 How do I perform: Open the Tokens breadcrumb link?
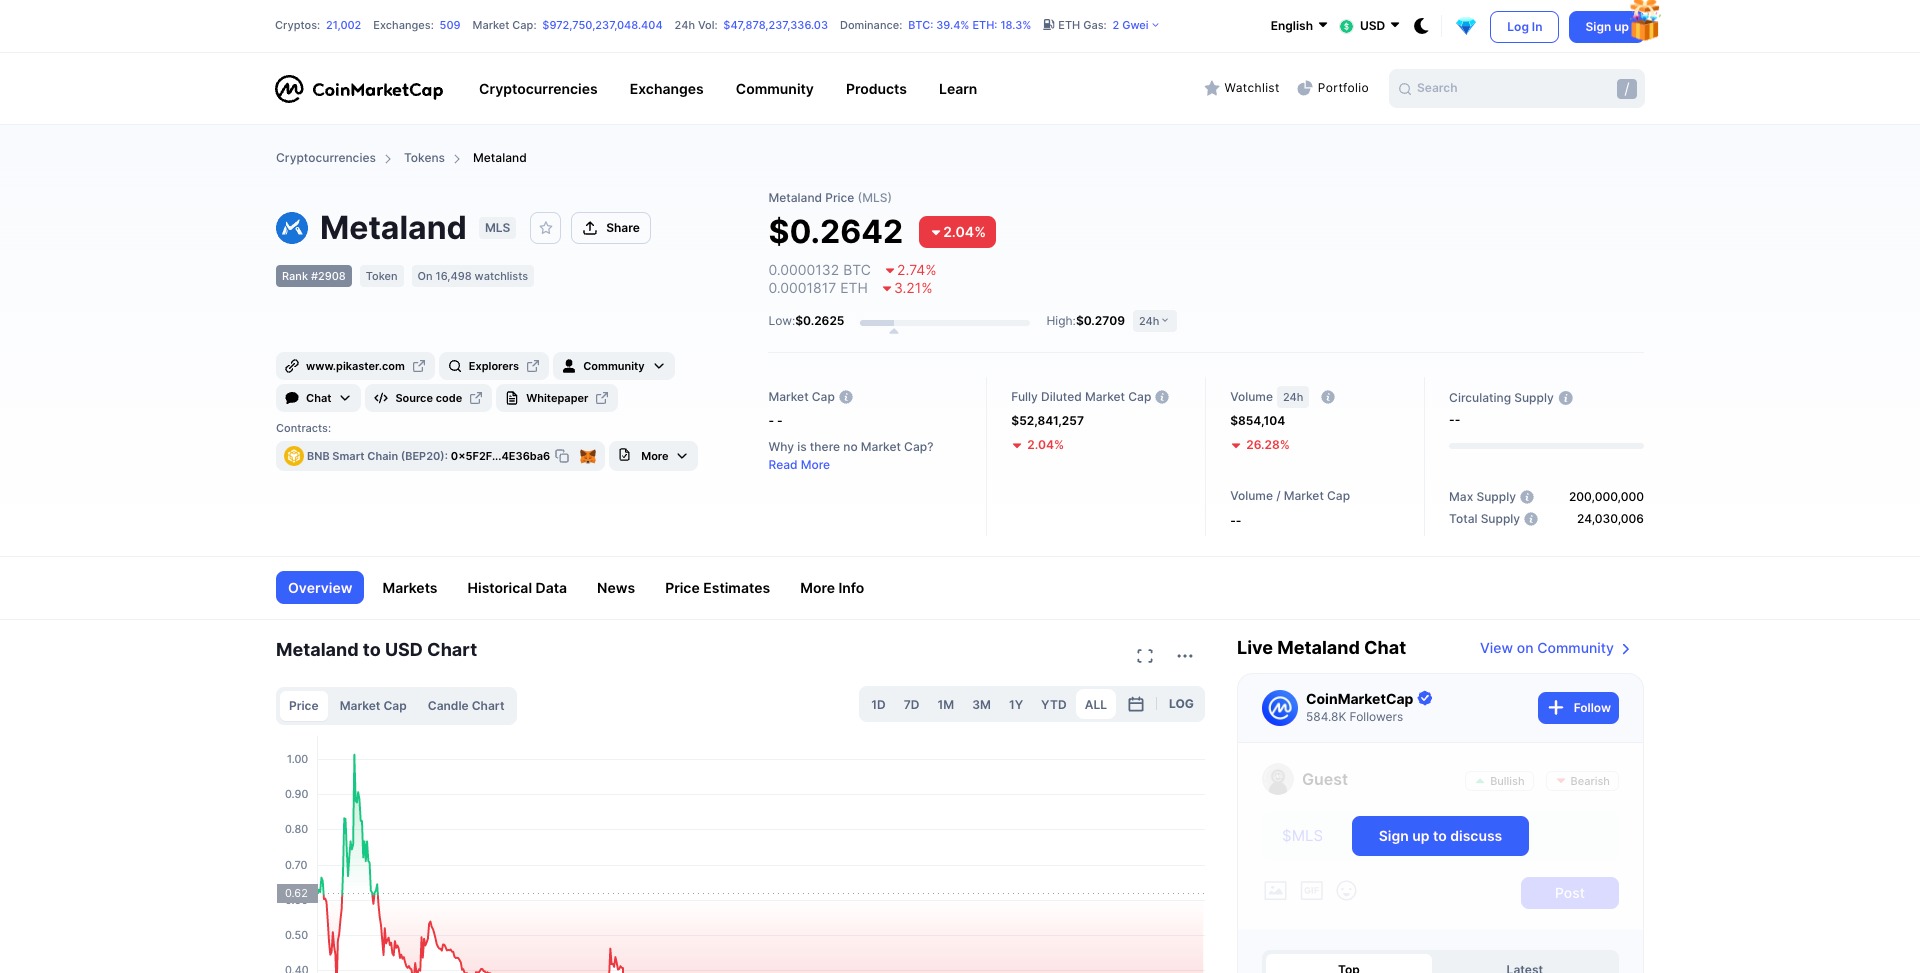[424, 158]
